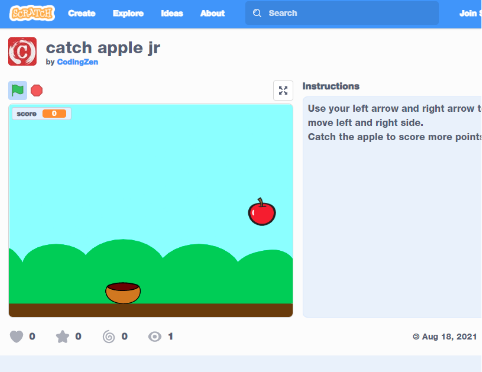The height and width of the screenshot is (372, 482).
Task: Click the Join link
Action: tap(470, 13)
